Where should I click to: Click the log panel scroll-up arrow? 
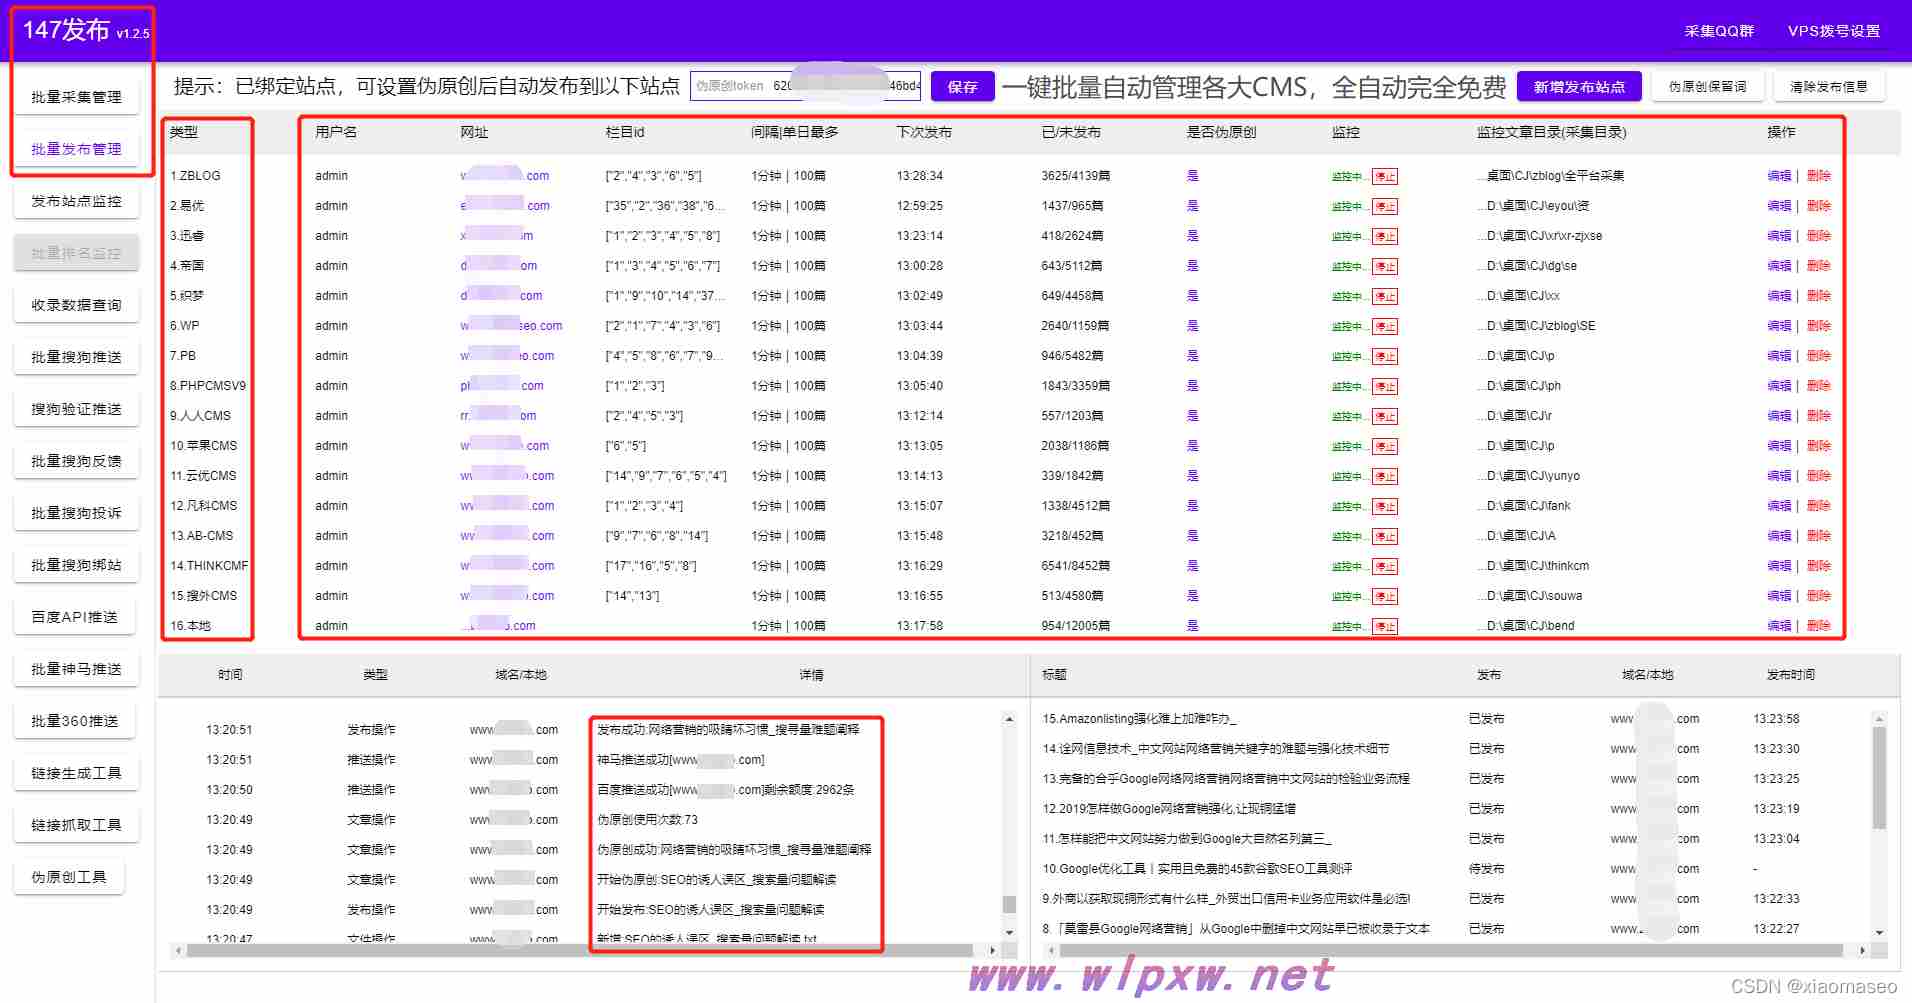(1009, 719)
